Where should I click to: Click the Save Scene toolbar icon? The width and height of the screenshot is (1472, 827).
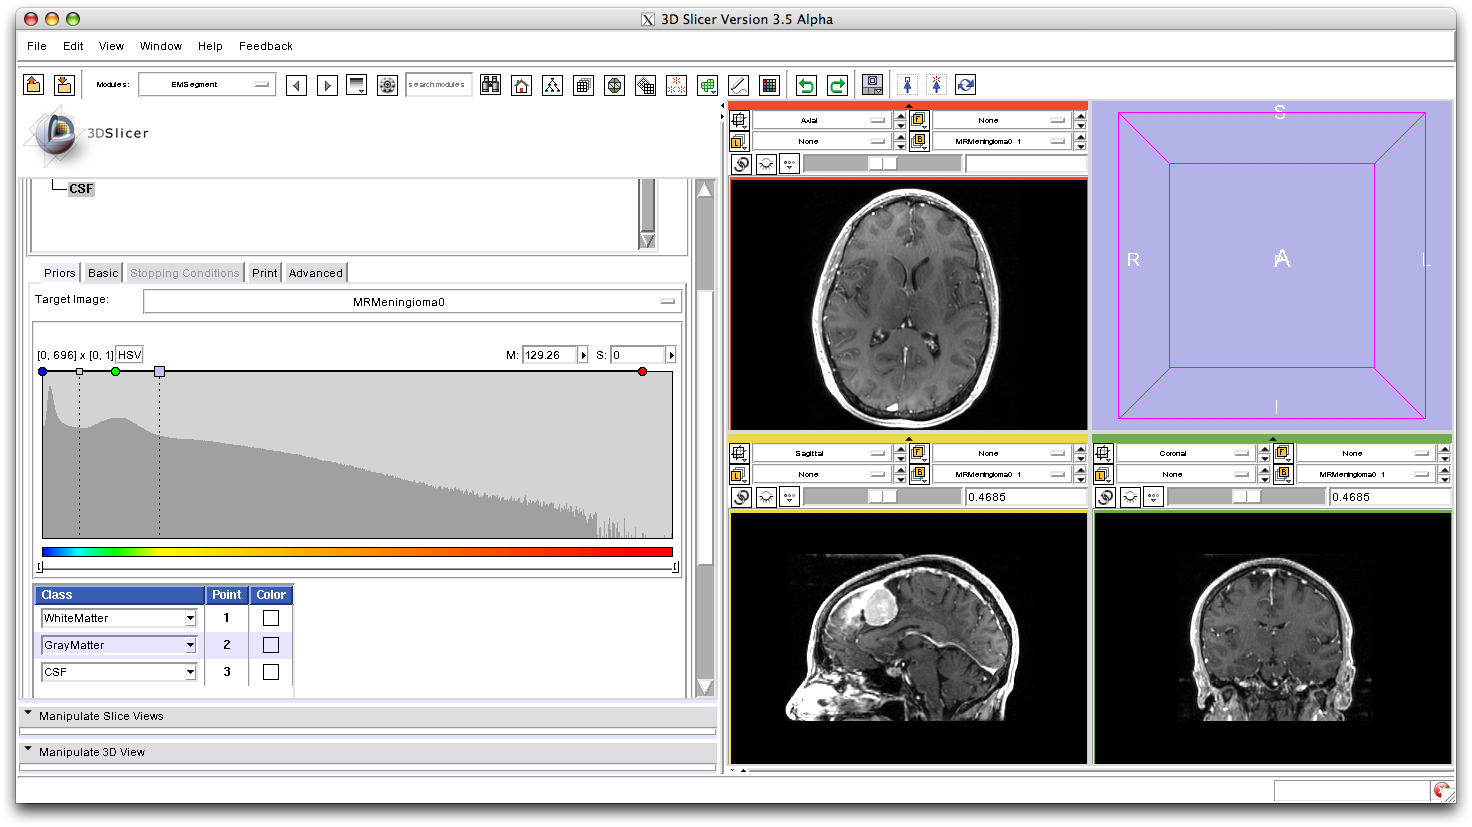point(64,84)
